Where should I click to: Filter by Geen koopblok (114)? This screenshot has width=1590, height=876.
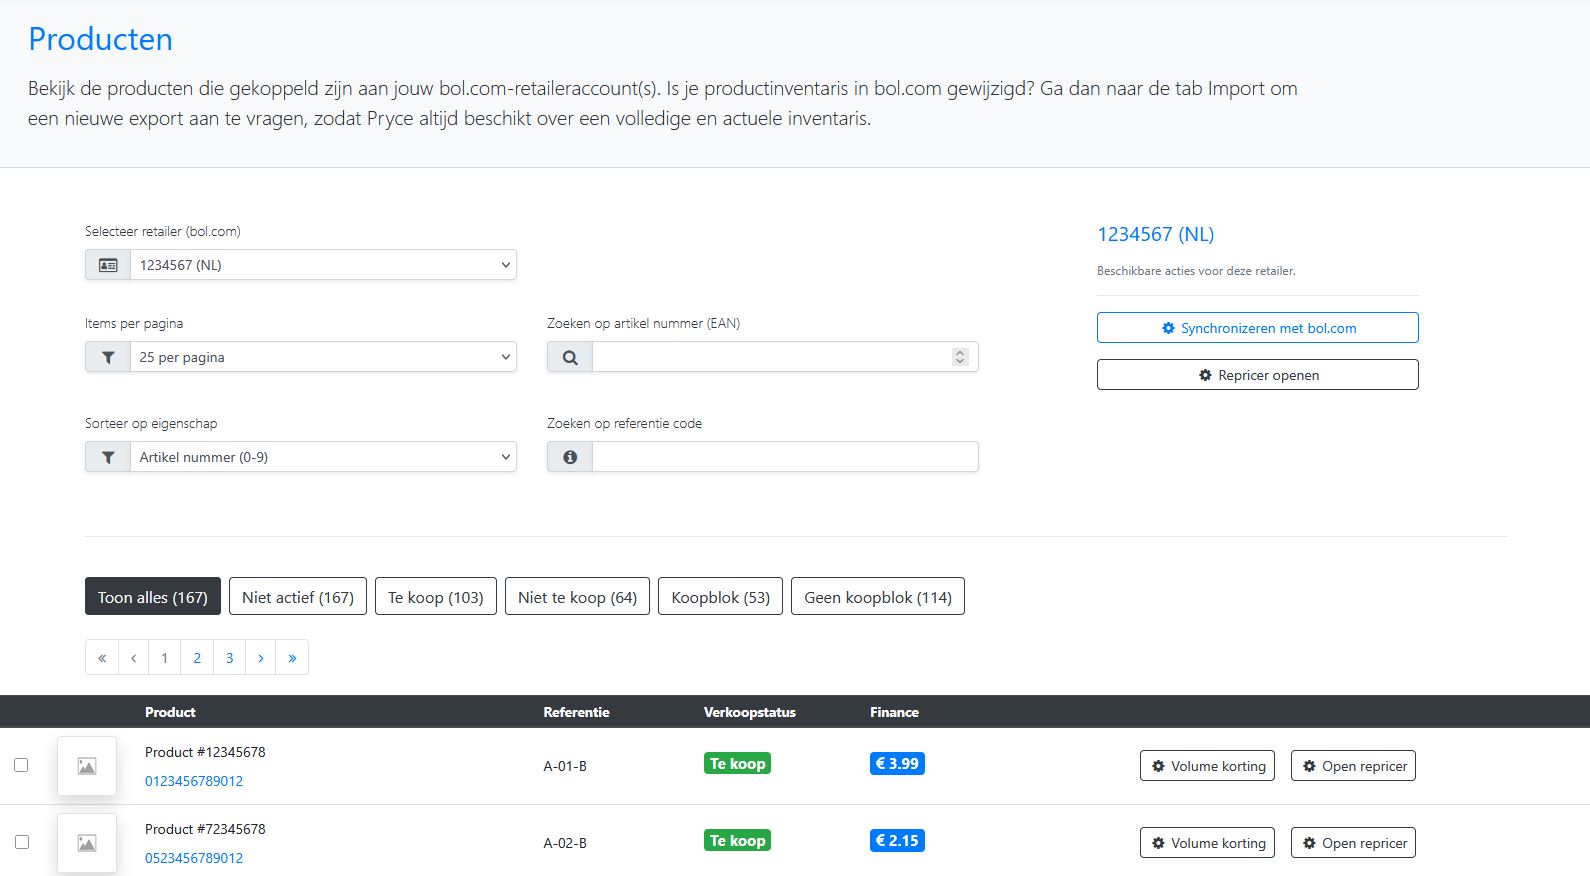click(878, 597)
